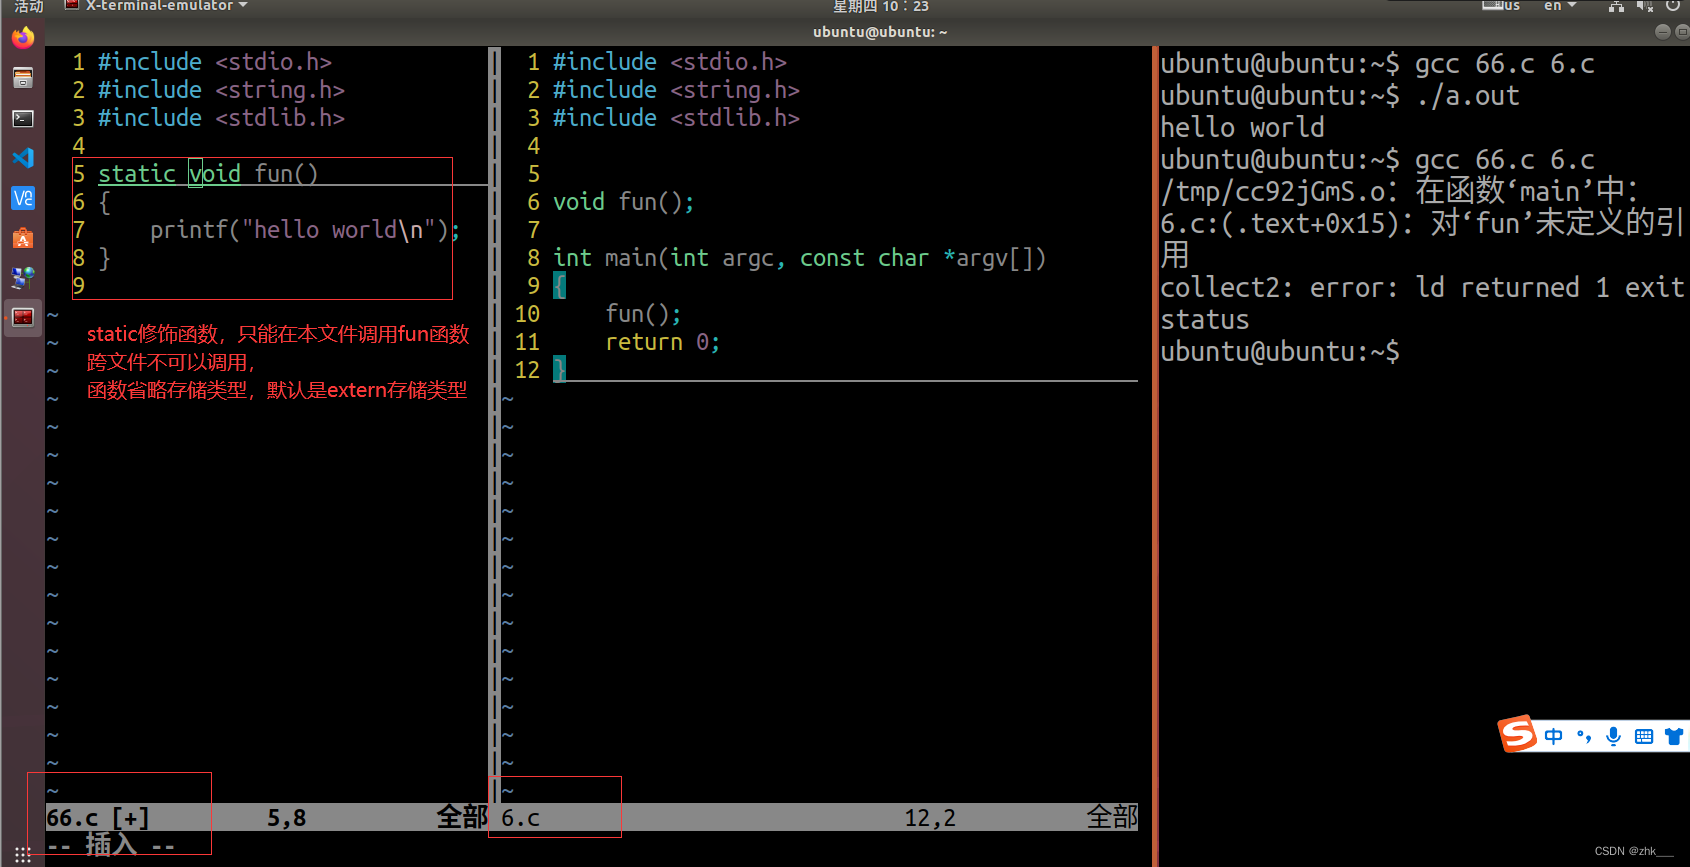Open the Sogou soft keyboard
The height and width of the screenshot is (867, 1690).
tap(1643, 737)
